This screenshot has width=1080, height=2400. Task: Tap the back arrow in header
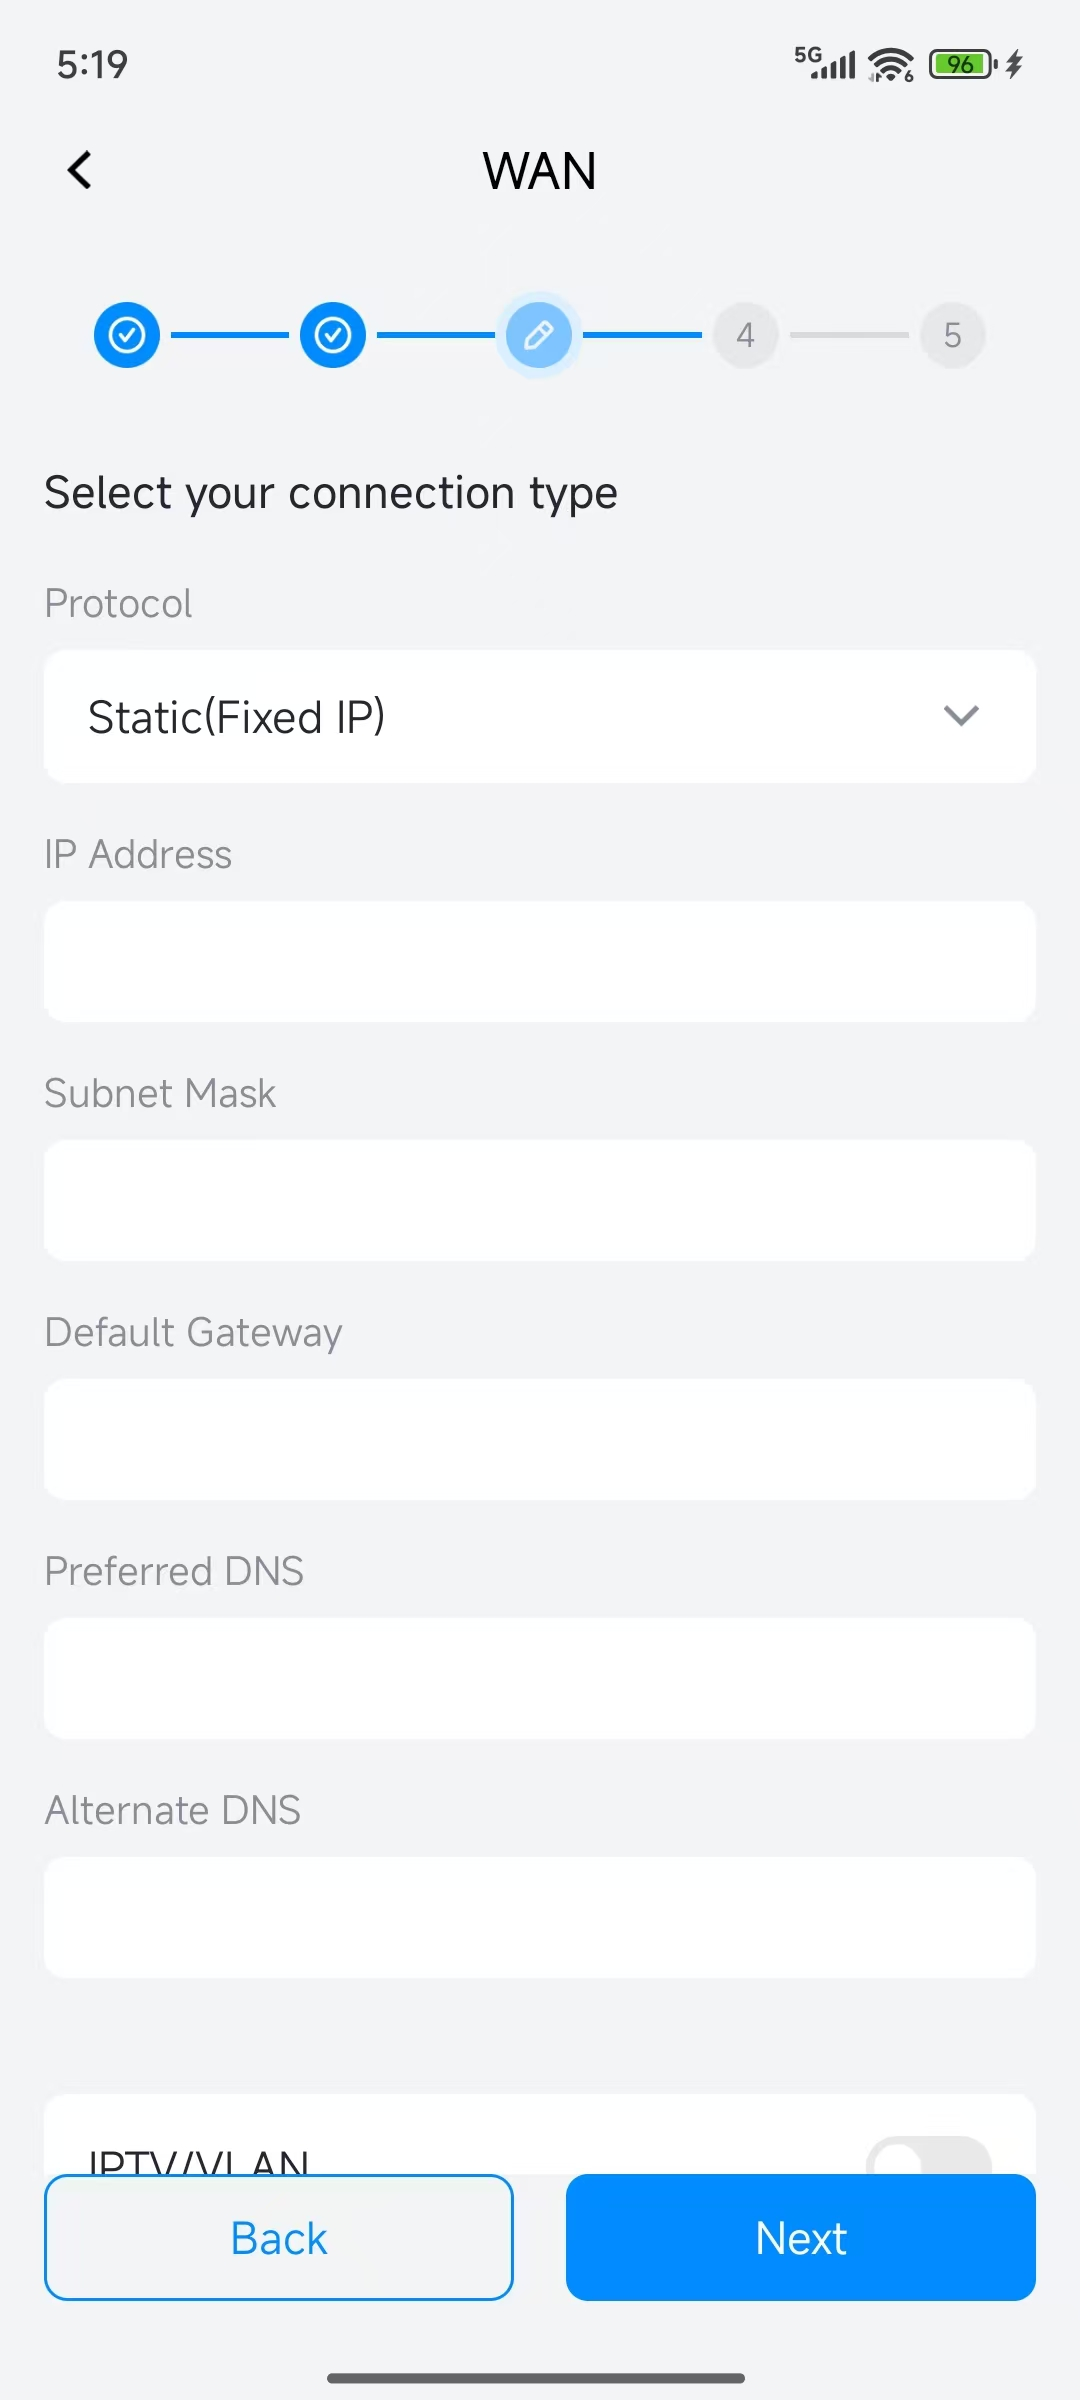point(80,170)
